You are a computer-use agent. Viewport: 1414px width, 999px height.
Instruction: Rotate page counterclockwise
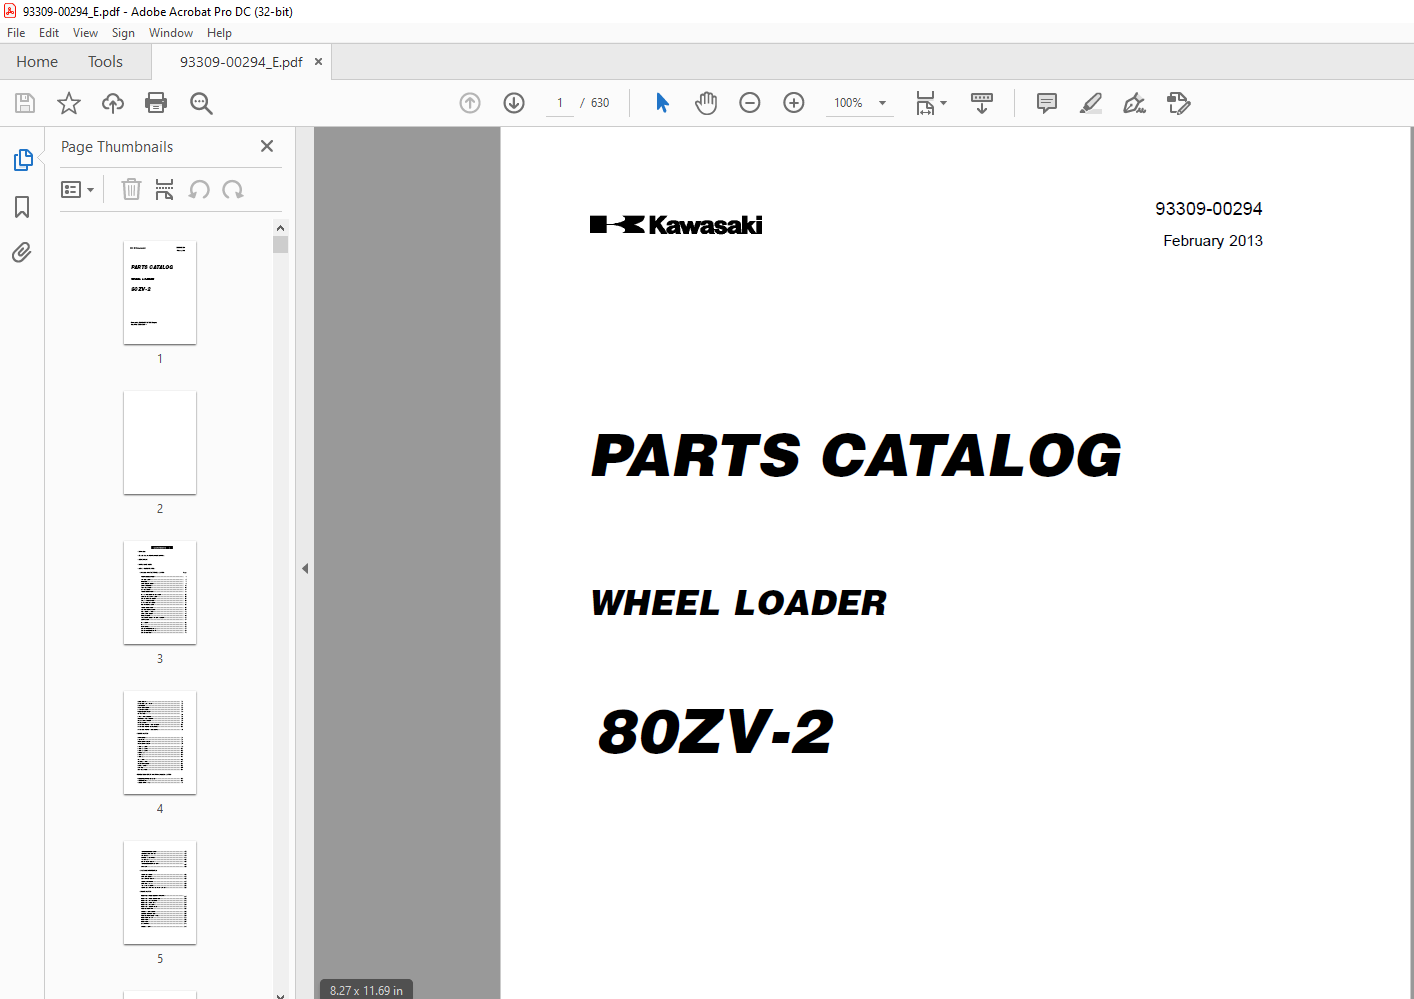tap(199, 189)
